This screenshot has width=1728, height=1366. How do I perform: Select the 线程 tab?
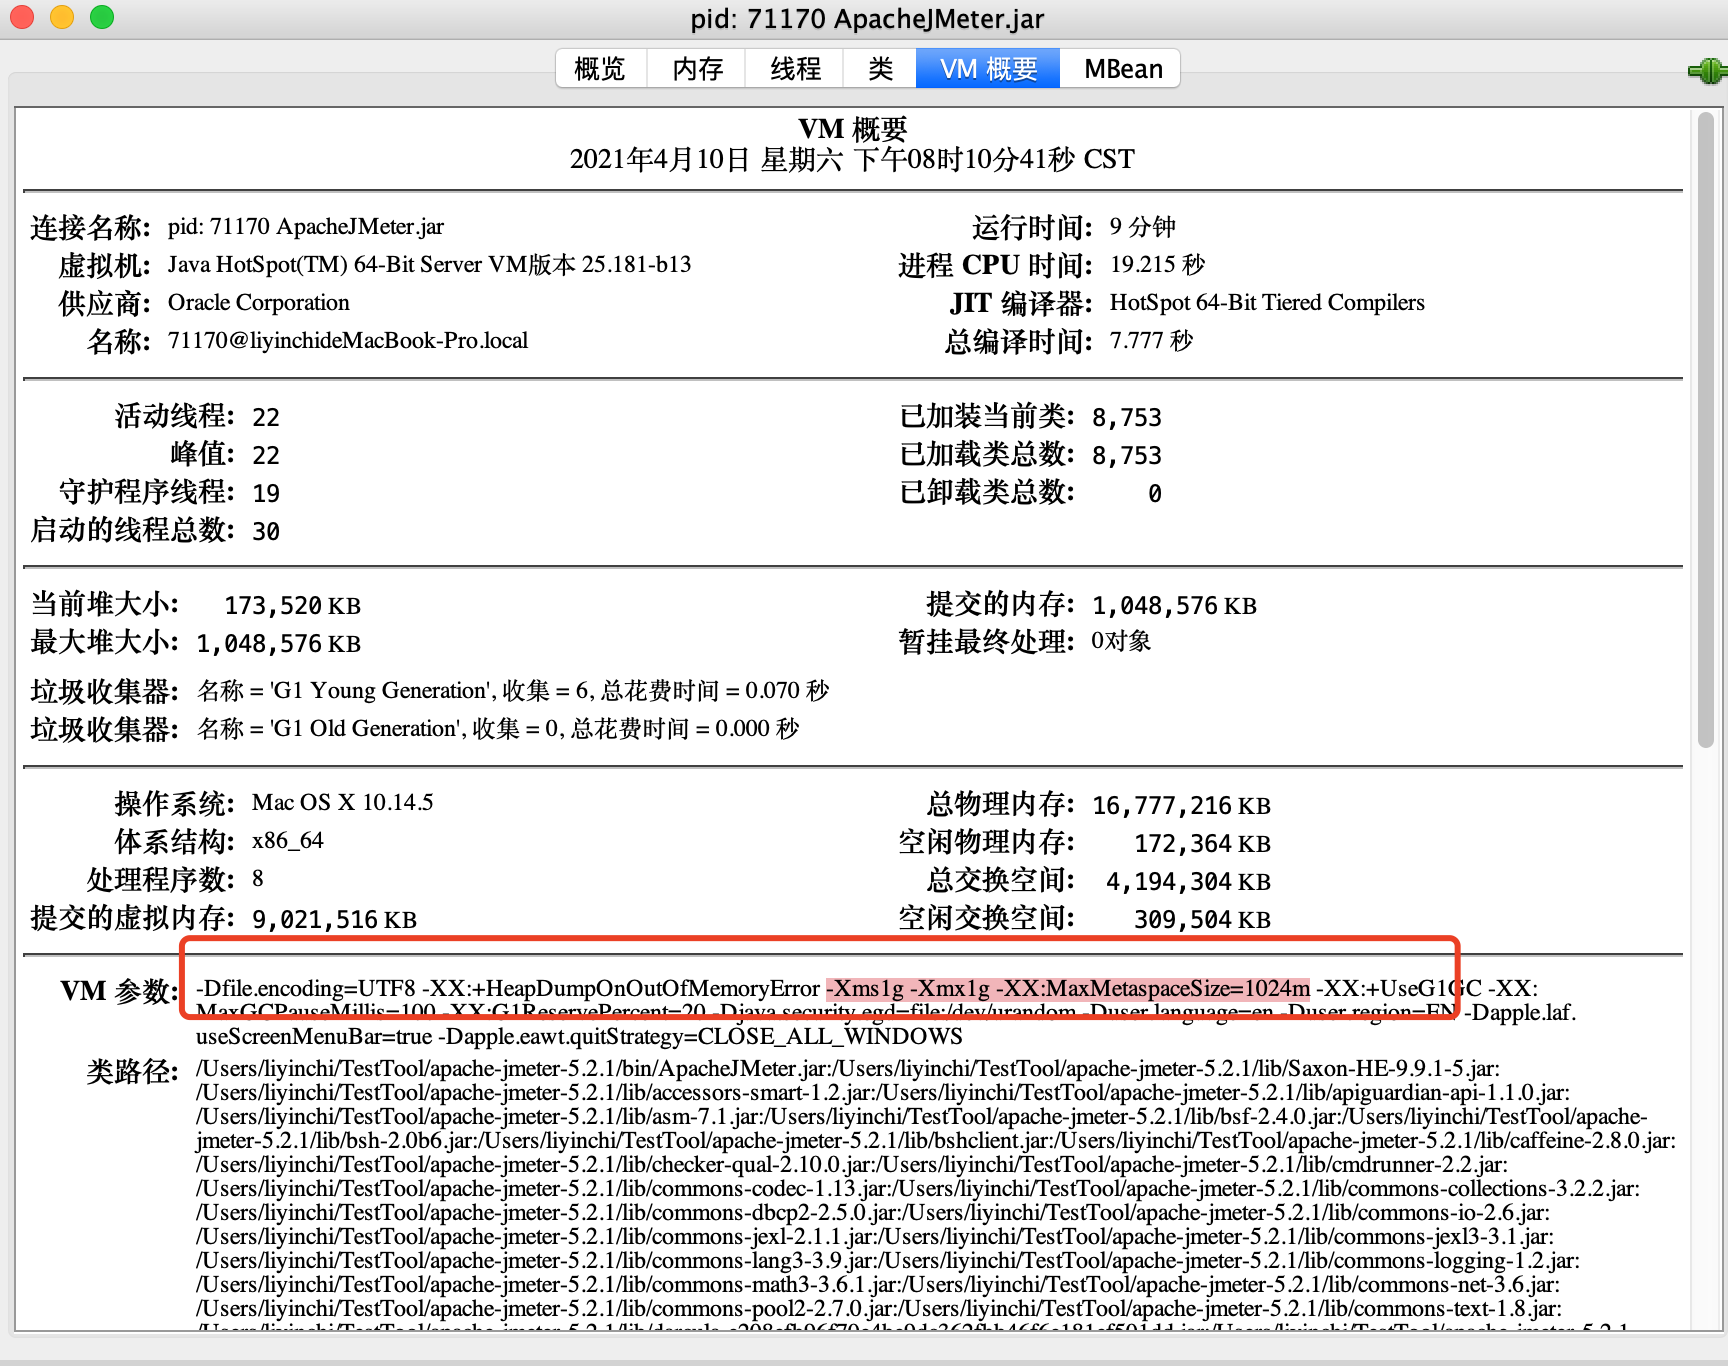(x=795, y=69)
